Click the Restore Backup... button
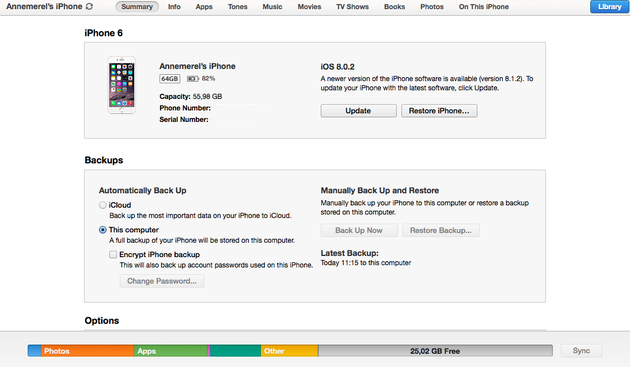The image size is (630, 367). coord(441,230)
